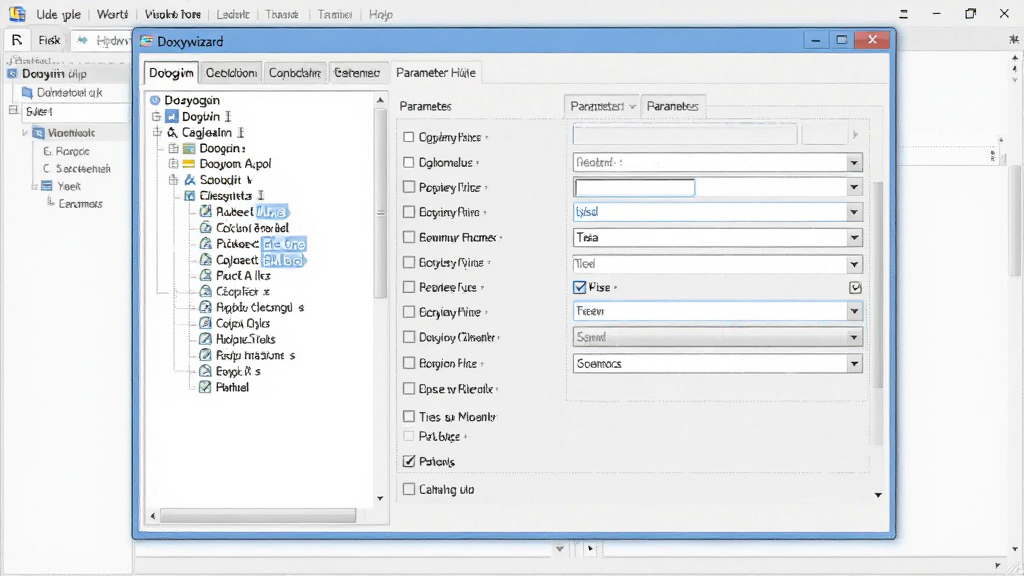Switch to the Conbclaim tab
This screenshot has height=576, width=1024.
295,72
